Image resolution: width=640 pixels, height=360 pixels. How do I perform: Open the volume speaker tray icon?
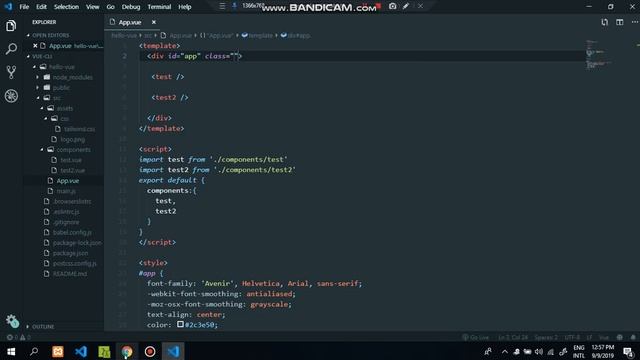(x=539, y=351)
